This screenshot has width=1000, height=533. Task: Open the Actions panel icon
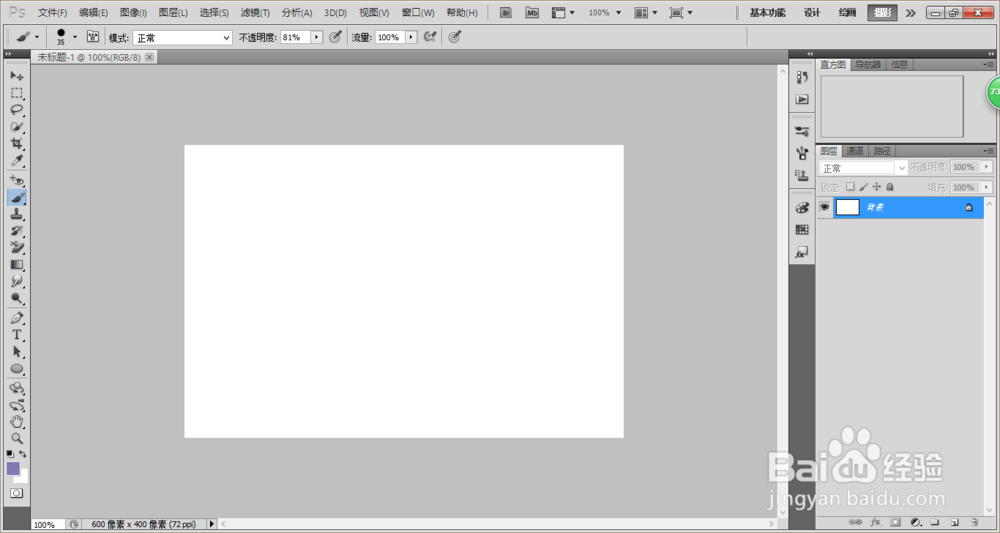[802, 99]
